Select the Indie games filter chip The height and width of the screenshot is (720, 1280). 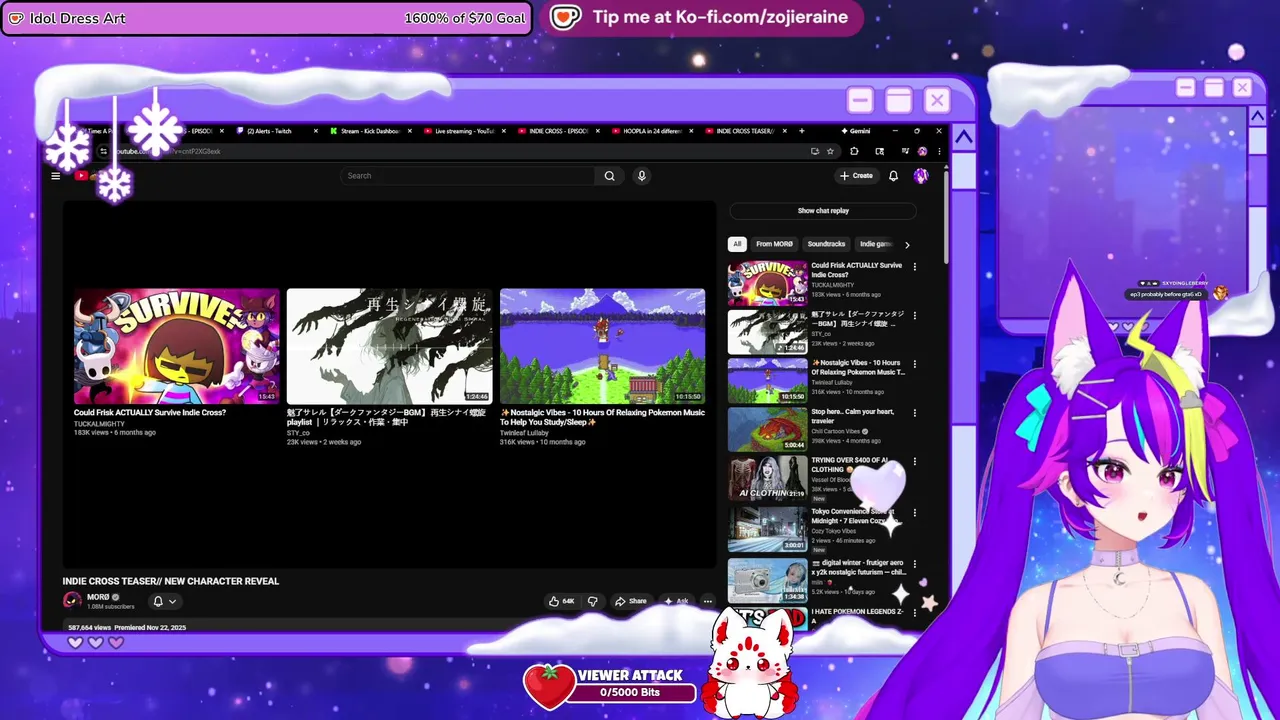[875, 244]
